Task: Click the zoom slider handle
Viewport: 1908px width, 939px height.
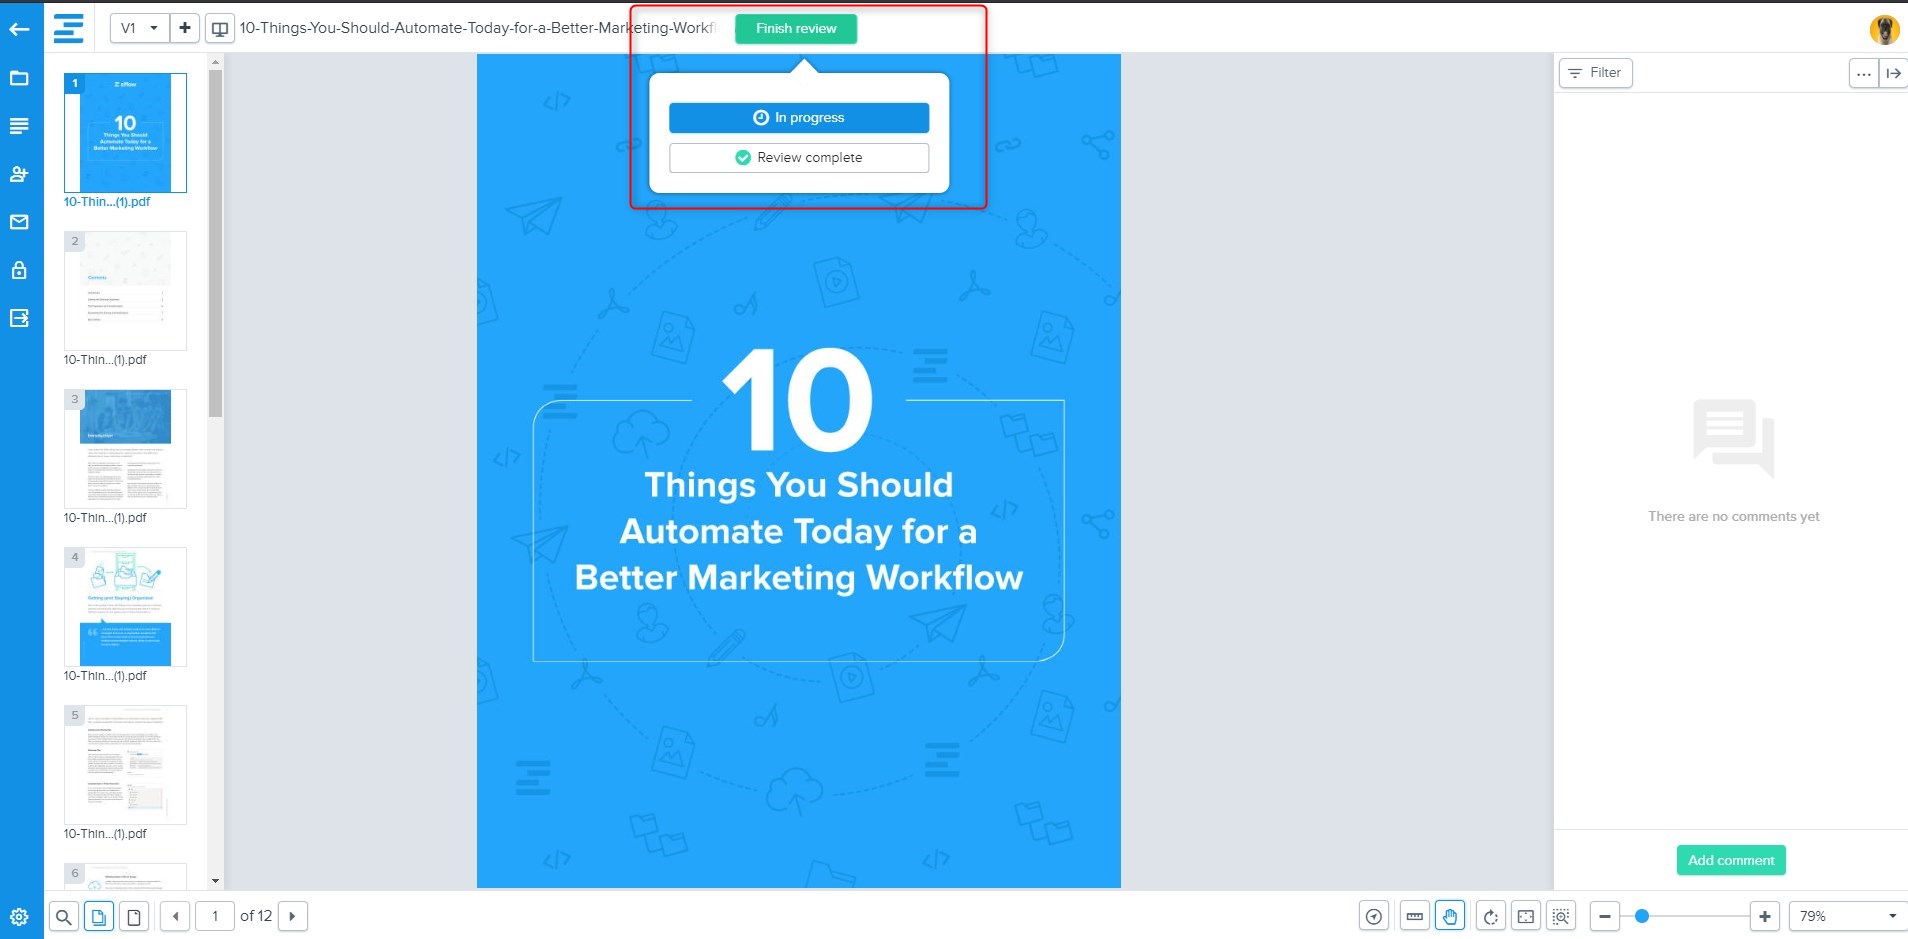Action: 1641,916
